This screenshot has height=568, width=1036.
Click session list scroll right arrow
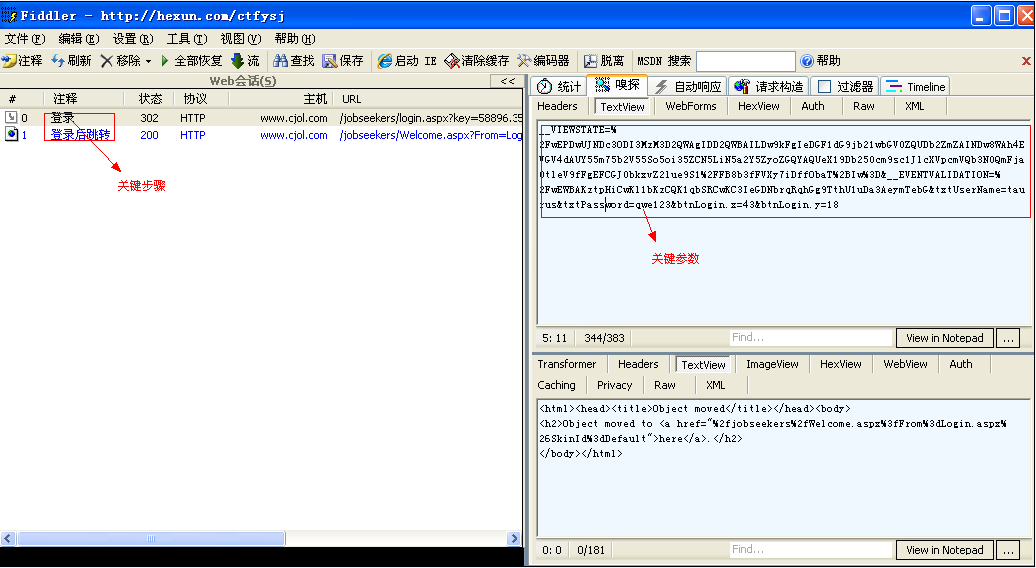point(514,539)
